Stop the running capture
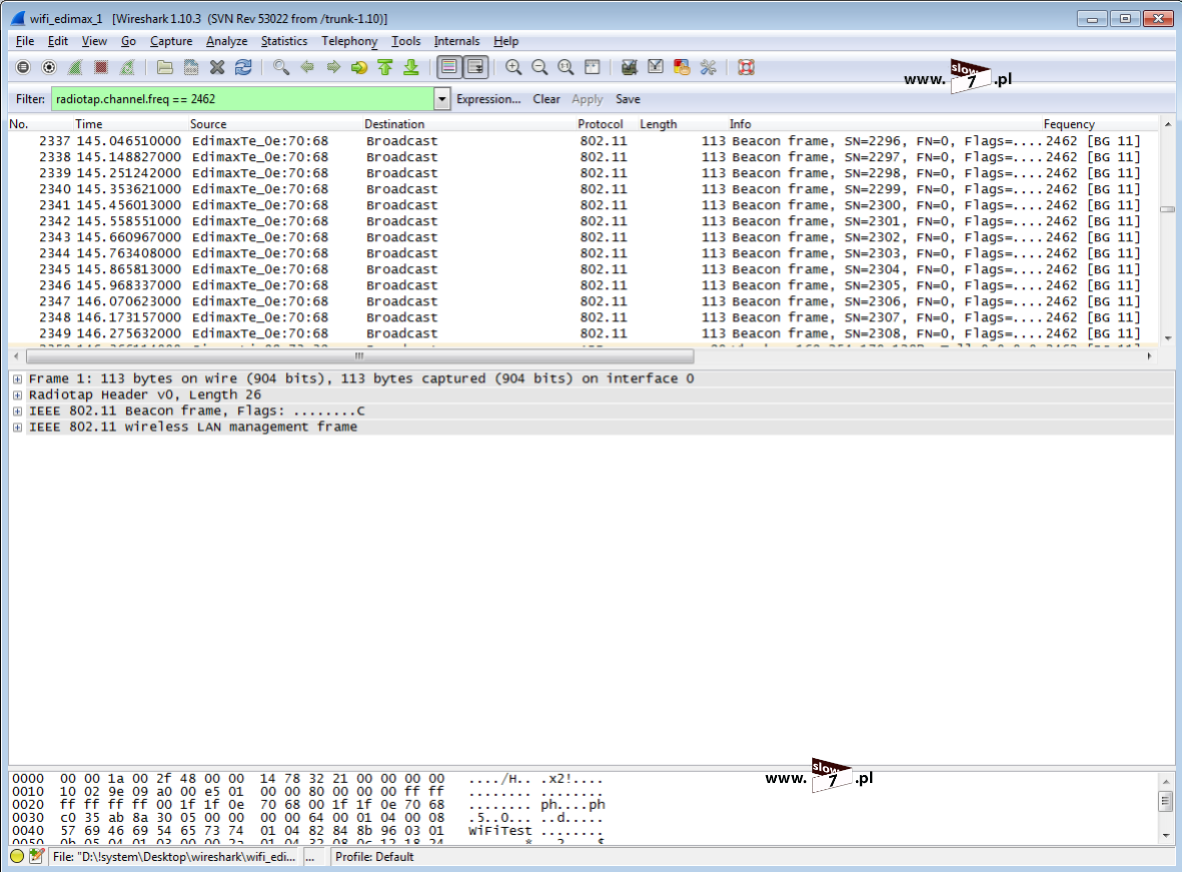 100,68
